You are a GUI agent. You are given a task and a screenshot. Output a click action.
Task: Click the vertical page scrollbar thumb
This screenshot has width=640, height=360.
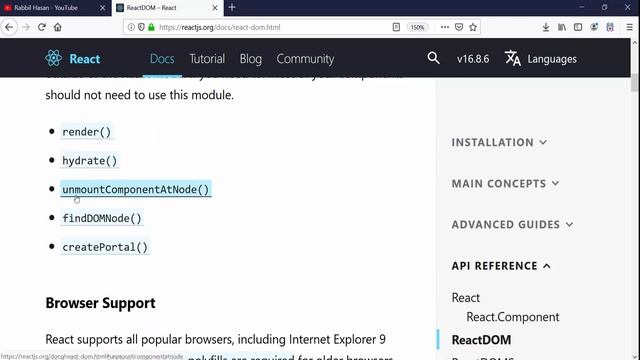634,83
